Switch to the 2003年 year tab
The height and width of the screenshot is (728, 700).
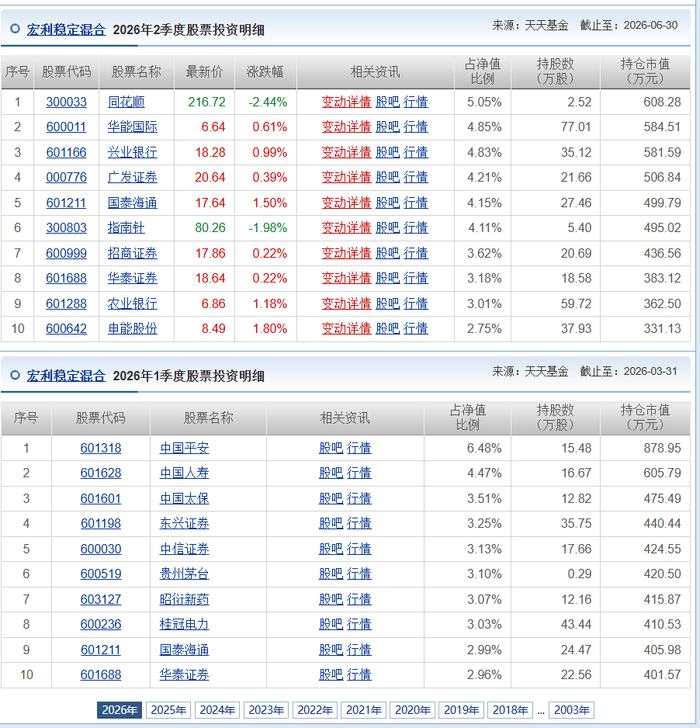pos(571,710)
